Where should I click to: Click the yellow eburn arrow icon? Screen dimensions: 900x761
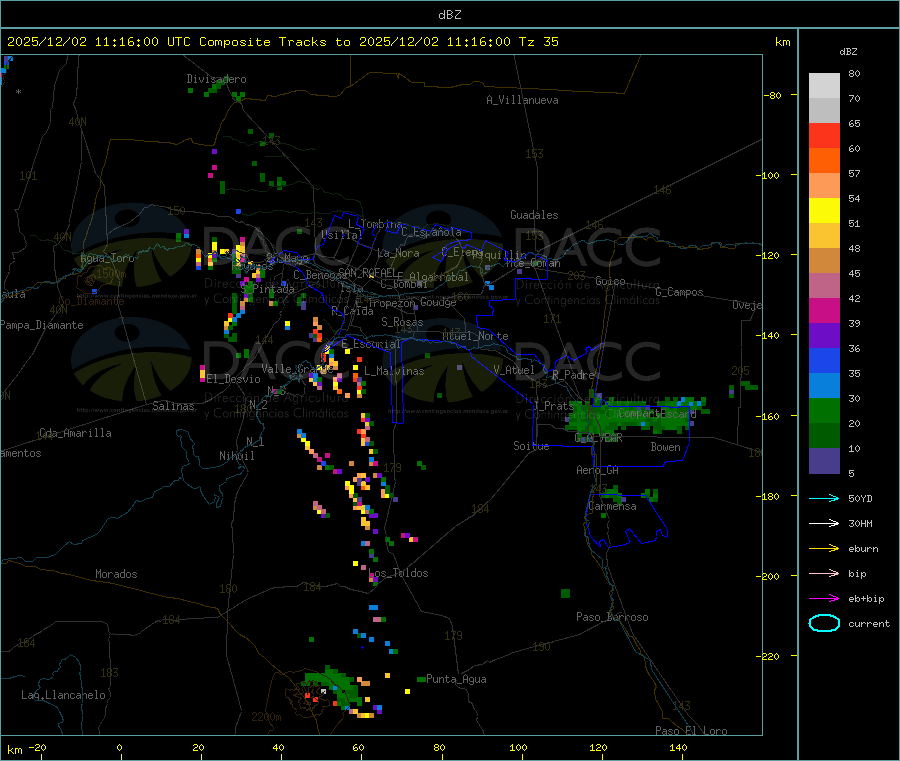824,549
